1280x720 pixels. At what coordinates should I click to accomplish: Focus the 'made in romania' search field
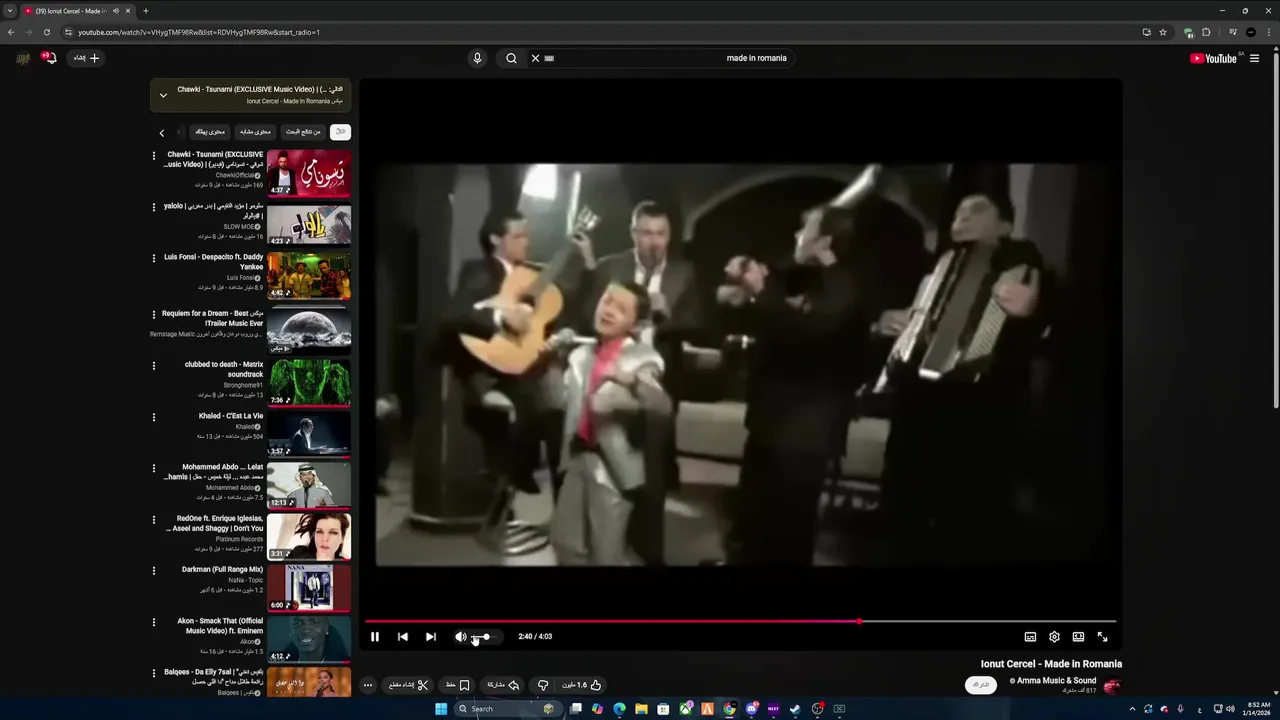pos(660,58)
